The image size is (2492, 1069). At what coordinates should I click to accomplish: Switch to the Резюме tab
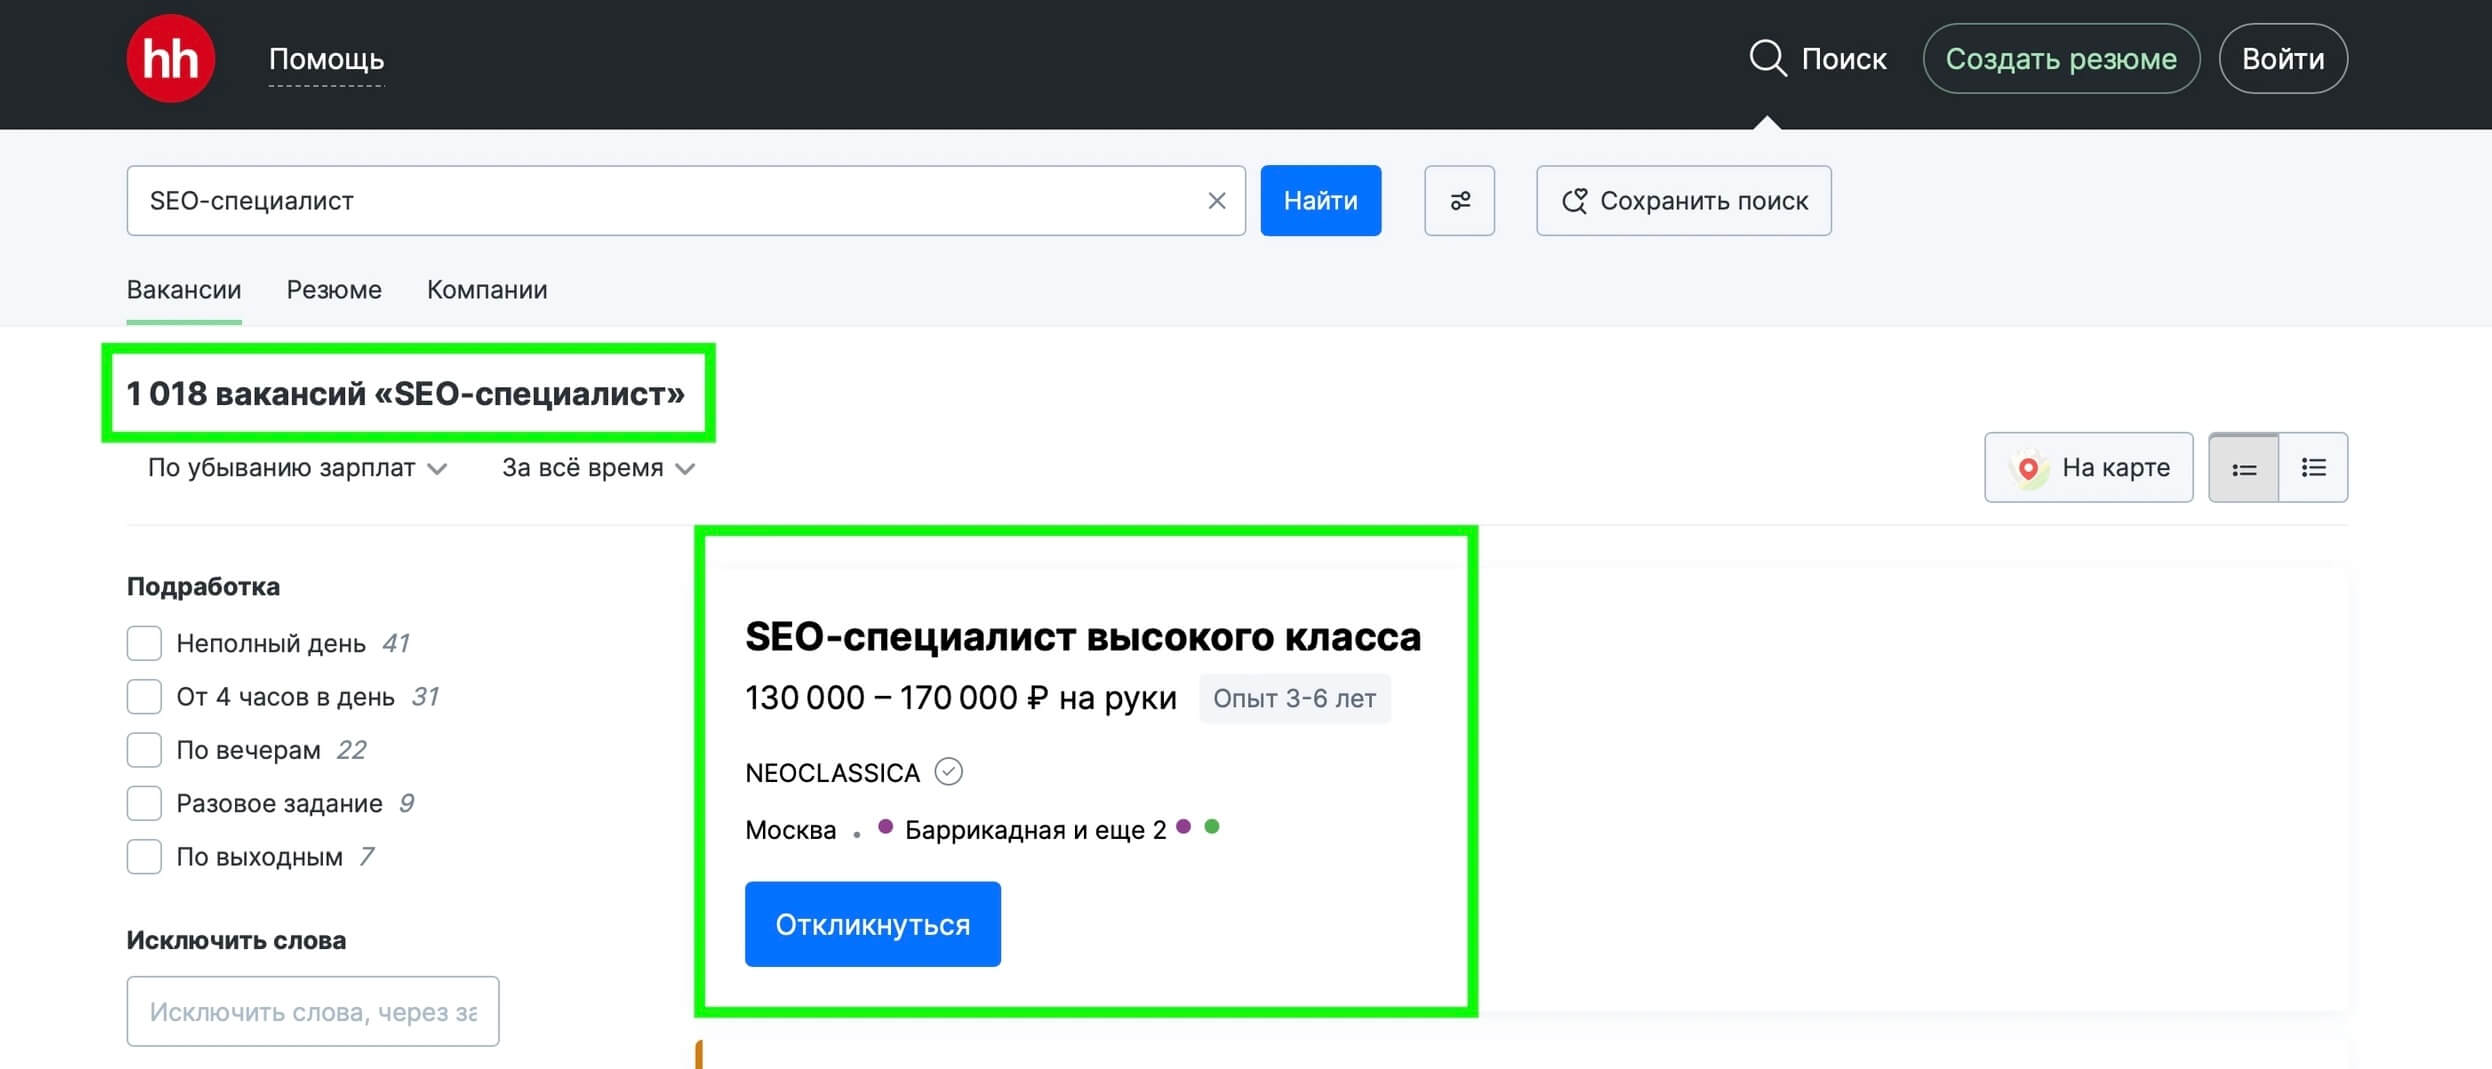pyautogui.click(x=334, y=290)
